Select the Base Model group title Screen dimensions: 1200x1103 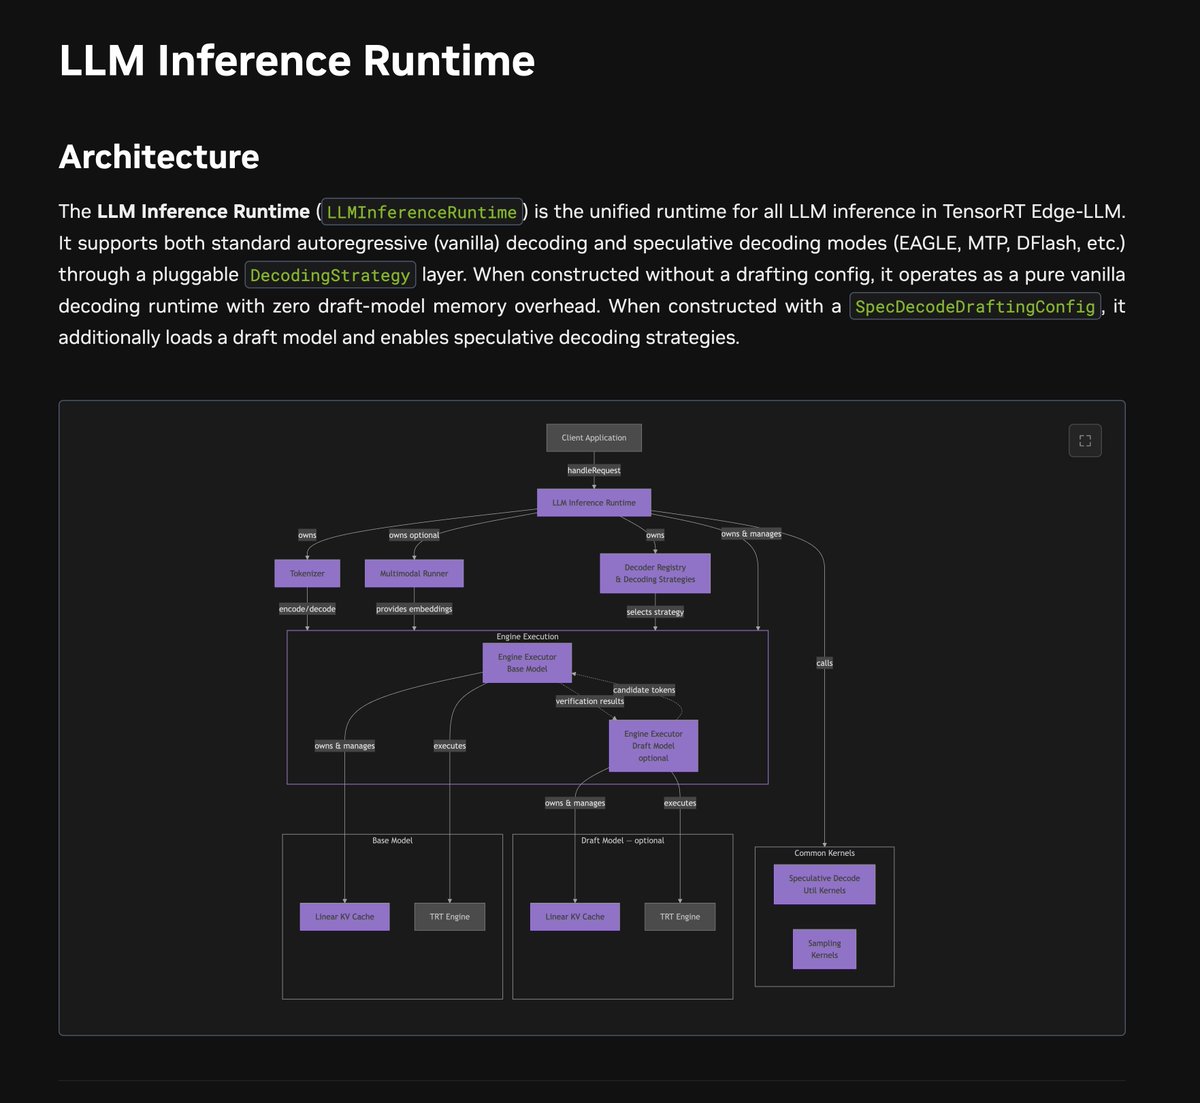392,841
